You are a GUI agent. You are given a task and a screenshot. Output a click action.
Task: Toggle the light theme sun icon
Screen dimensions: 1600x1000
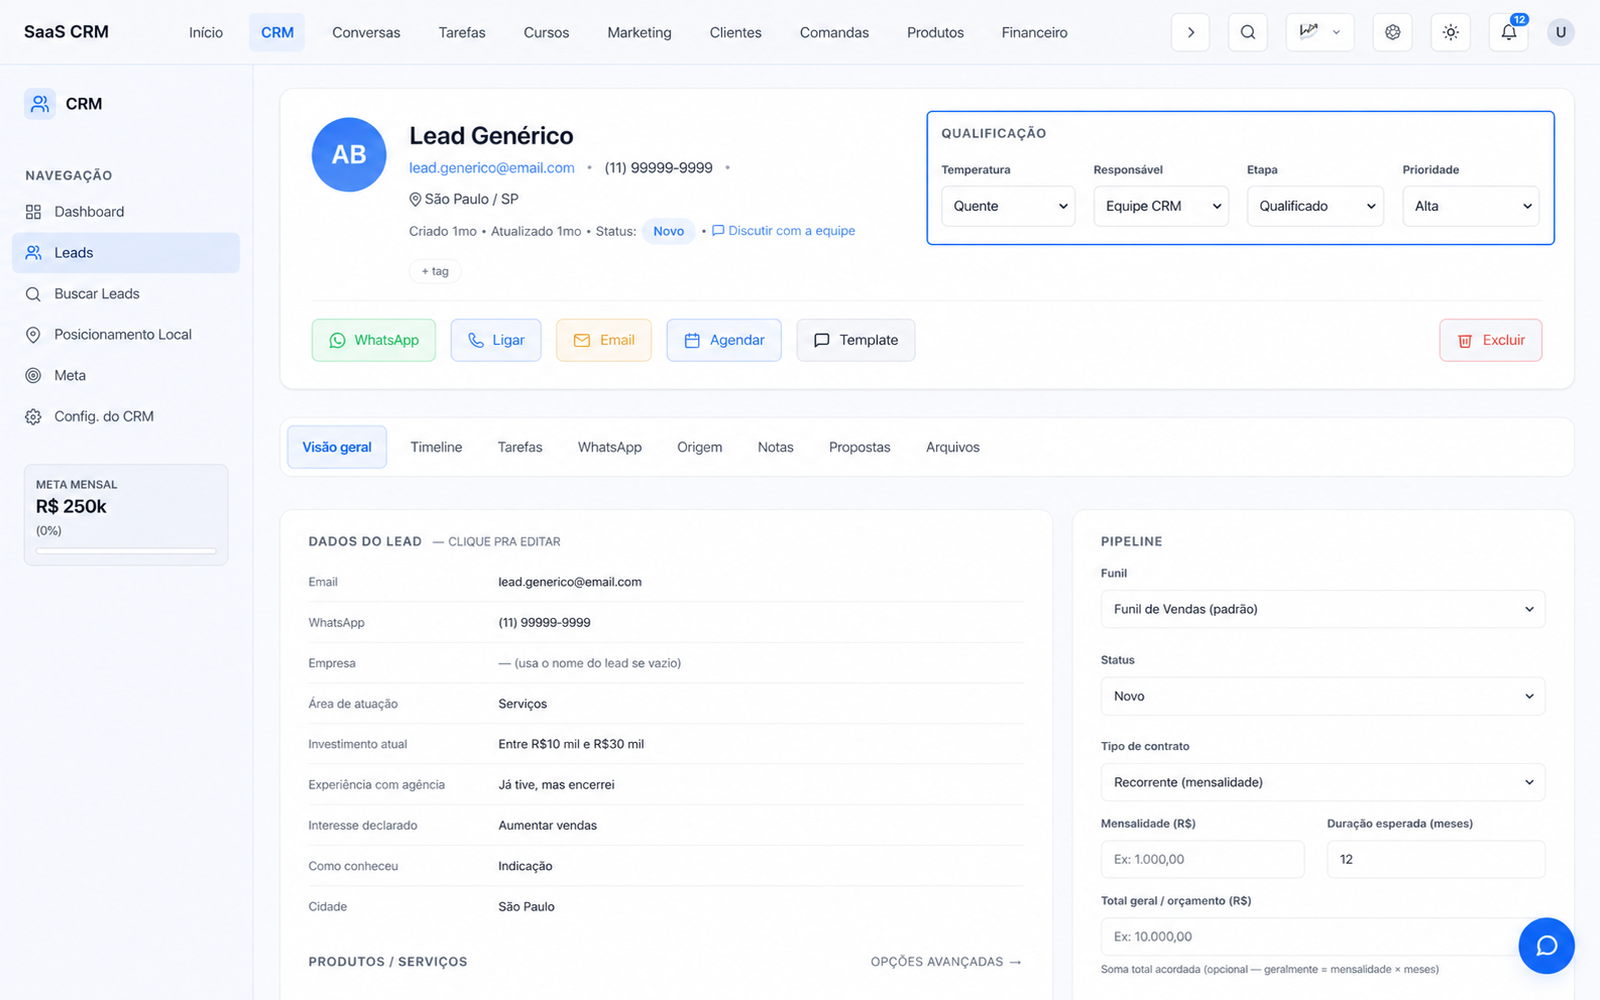[1451, 32]
